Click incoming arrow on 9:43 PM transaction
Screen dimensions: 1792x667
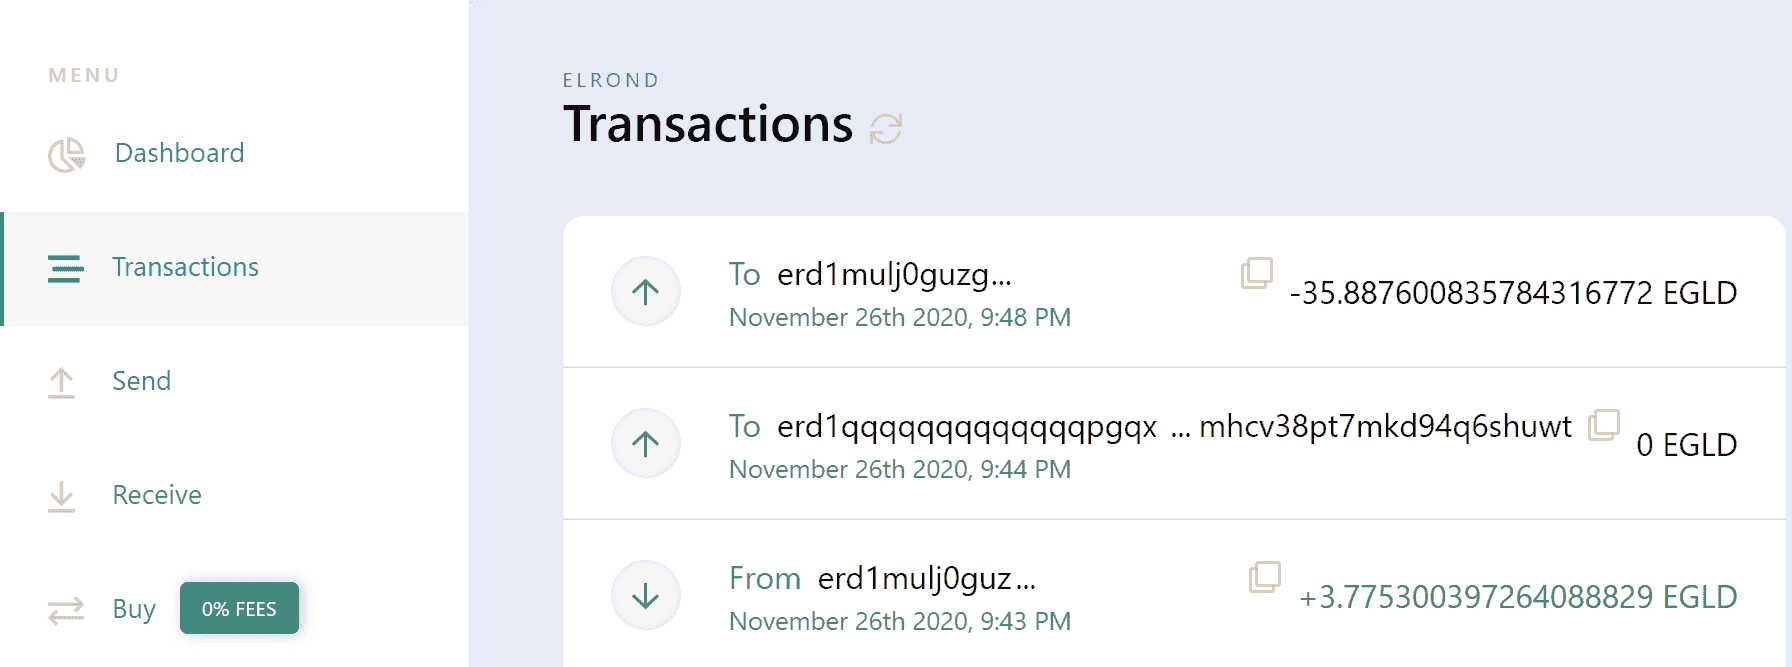point(646,596)
